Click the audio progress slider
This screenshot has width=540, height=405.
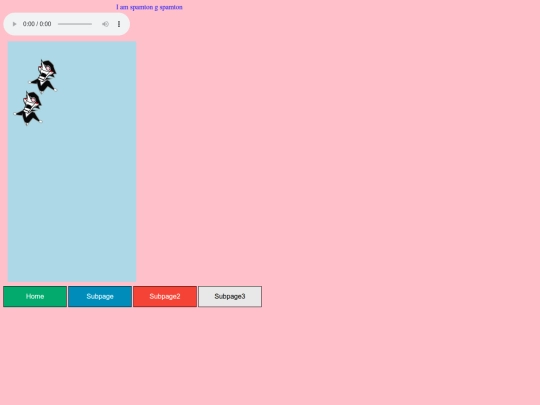pyautogui.click(x=75, y=24)
